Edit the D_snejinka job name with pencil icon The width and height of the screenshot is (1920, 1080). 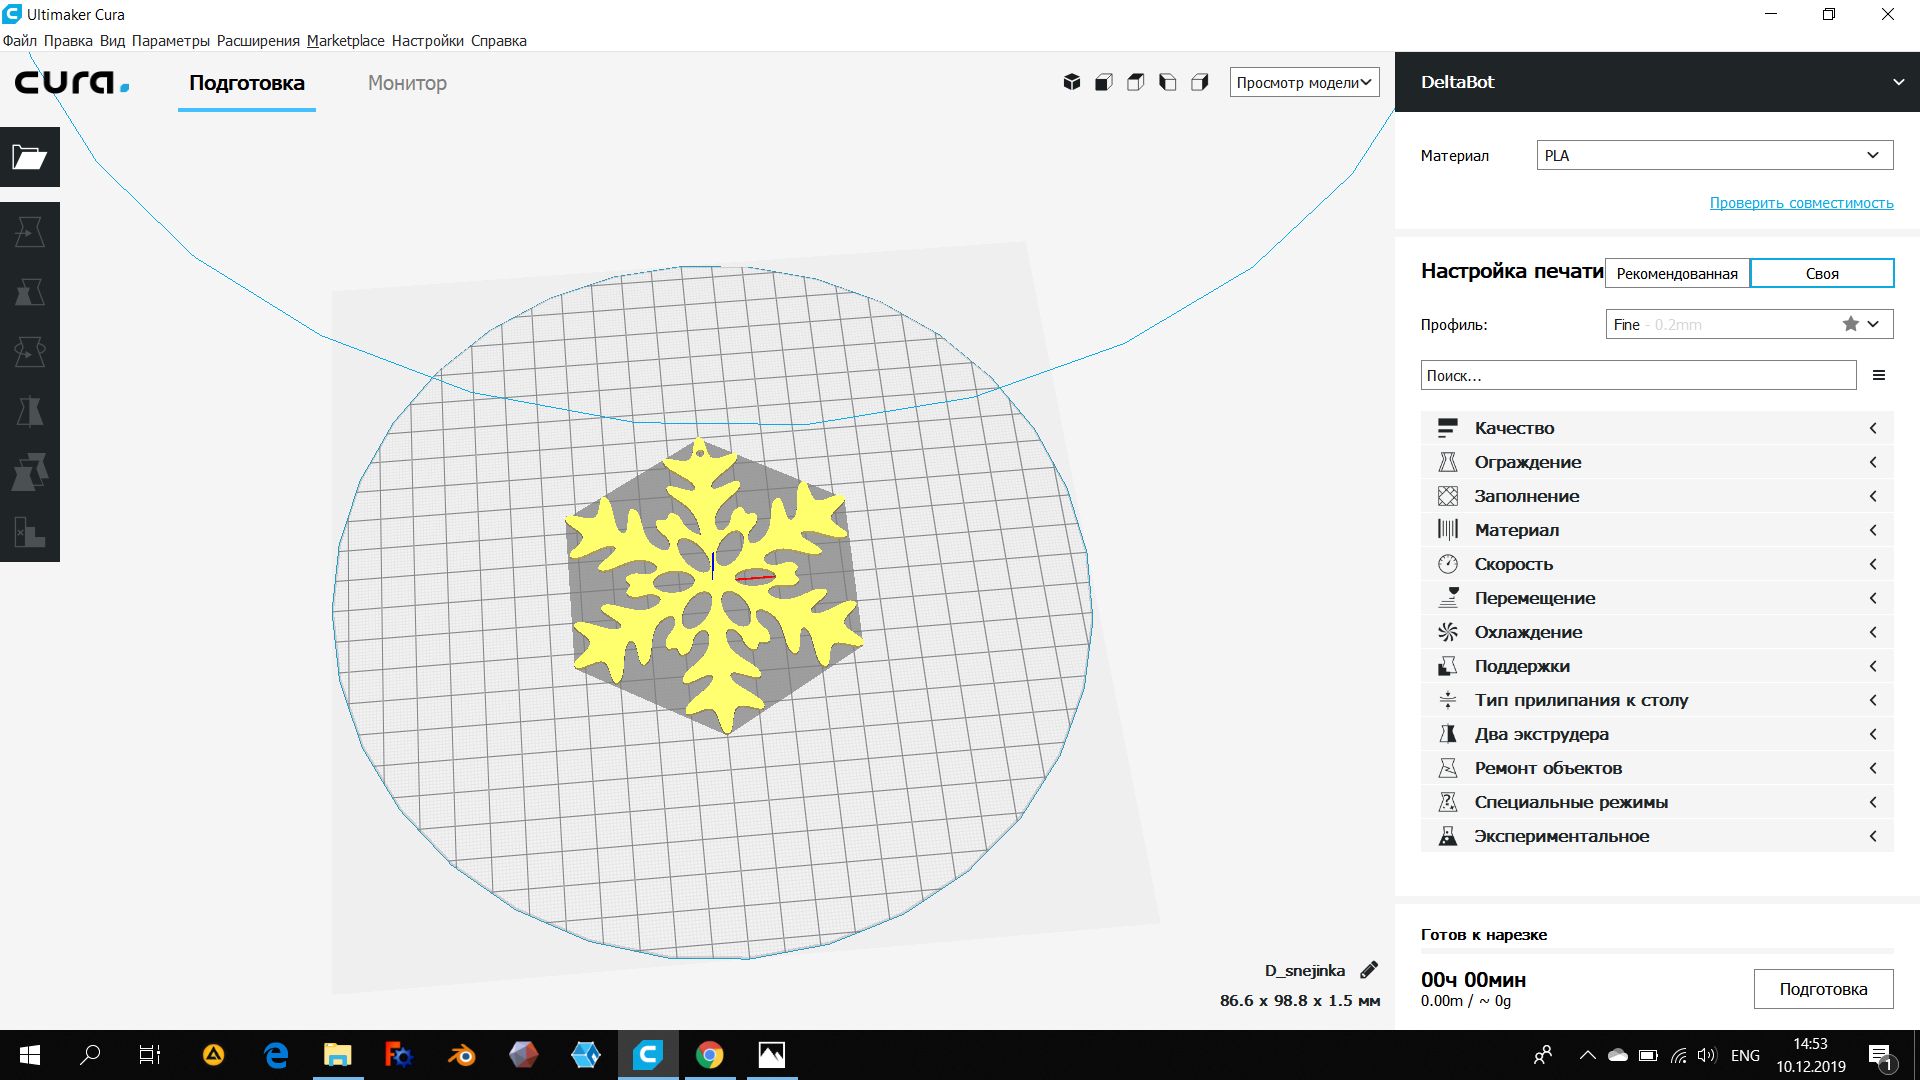[1369, 970]
